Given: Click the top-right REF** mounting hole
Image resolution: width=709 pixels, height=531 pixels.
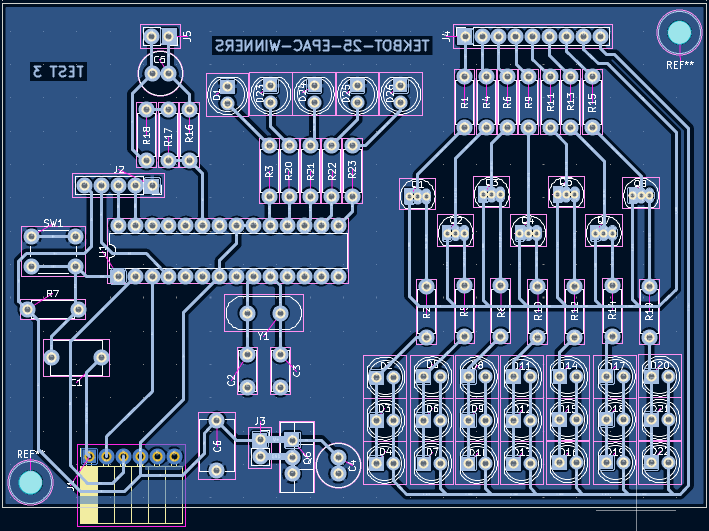Looking at the screenshot, I should coord(679,33).
